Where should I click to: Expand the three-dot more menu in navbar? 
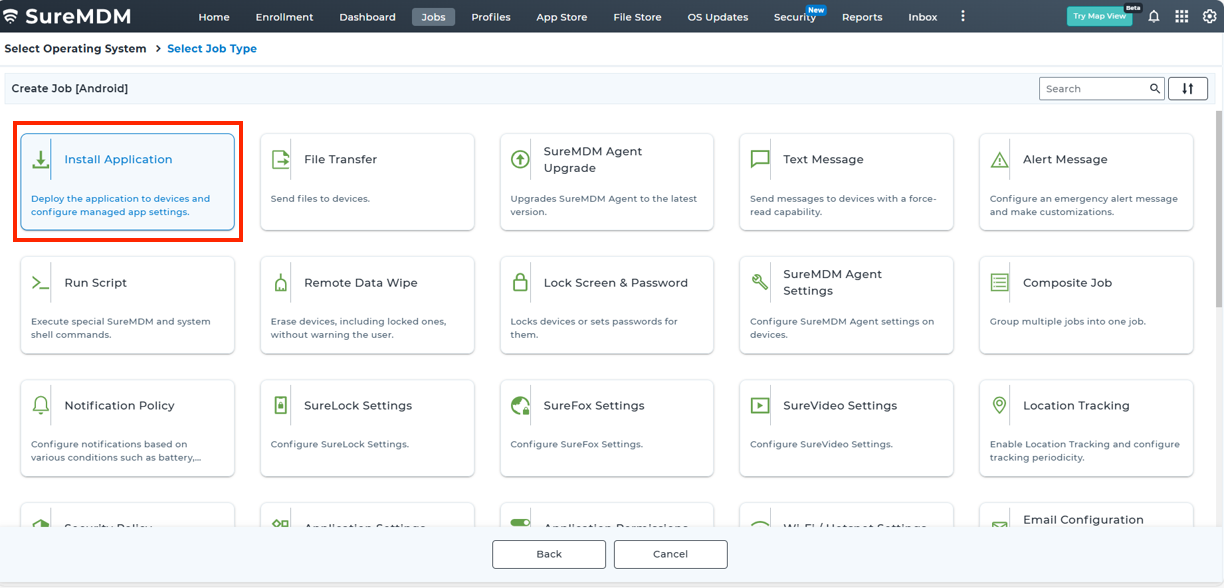click(x=963, y=17)
